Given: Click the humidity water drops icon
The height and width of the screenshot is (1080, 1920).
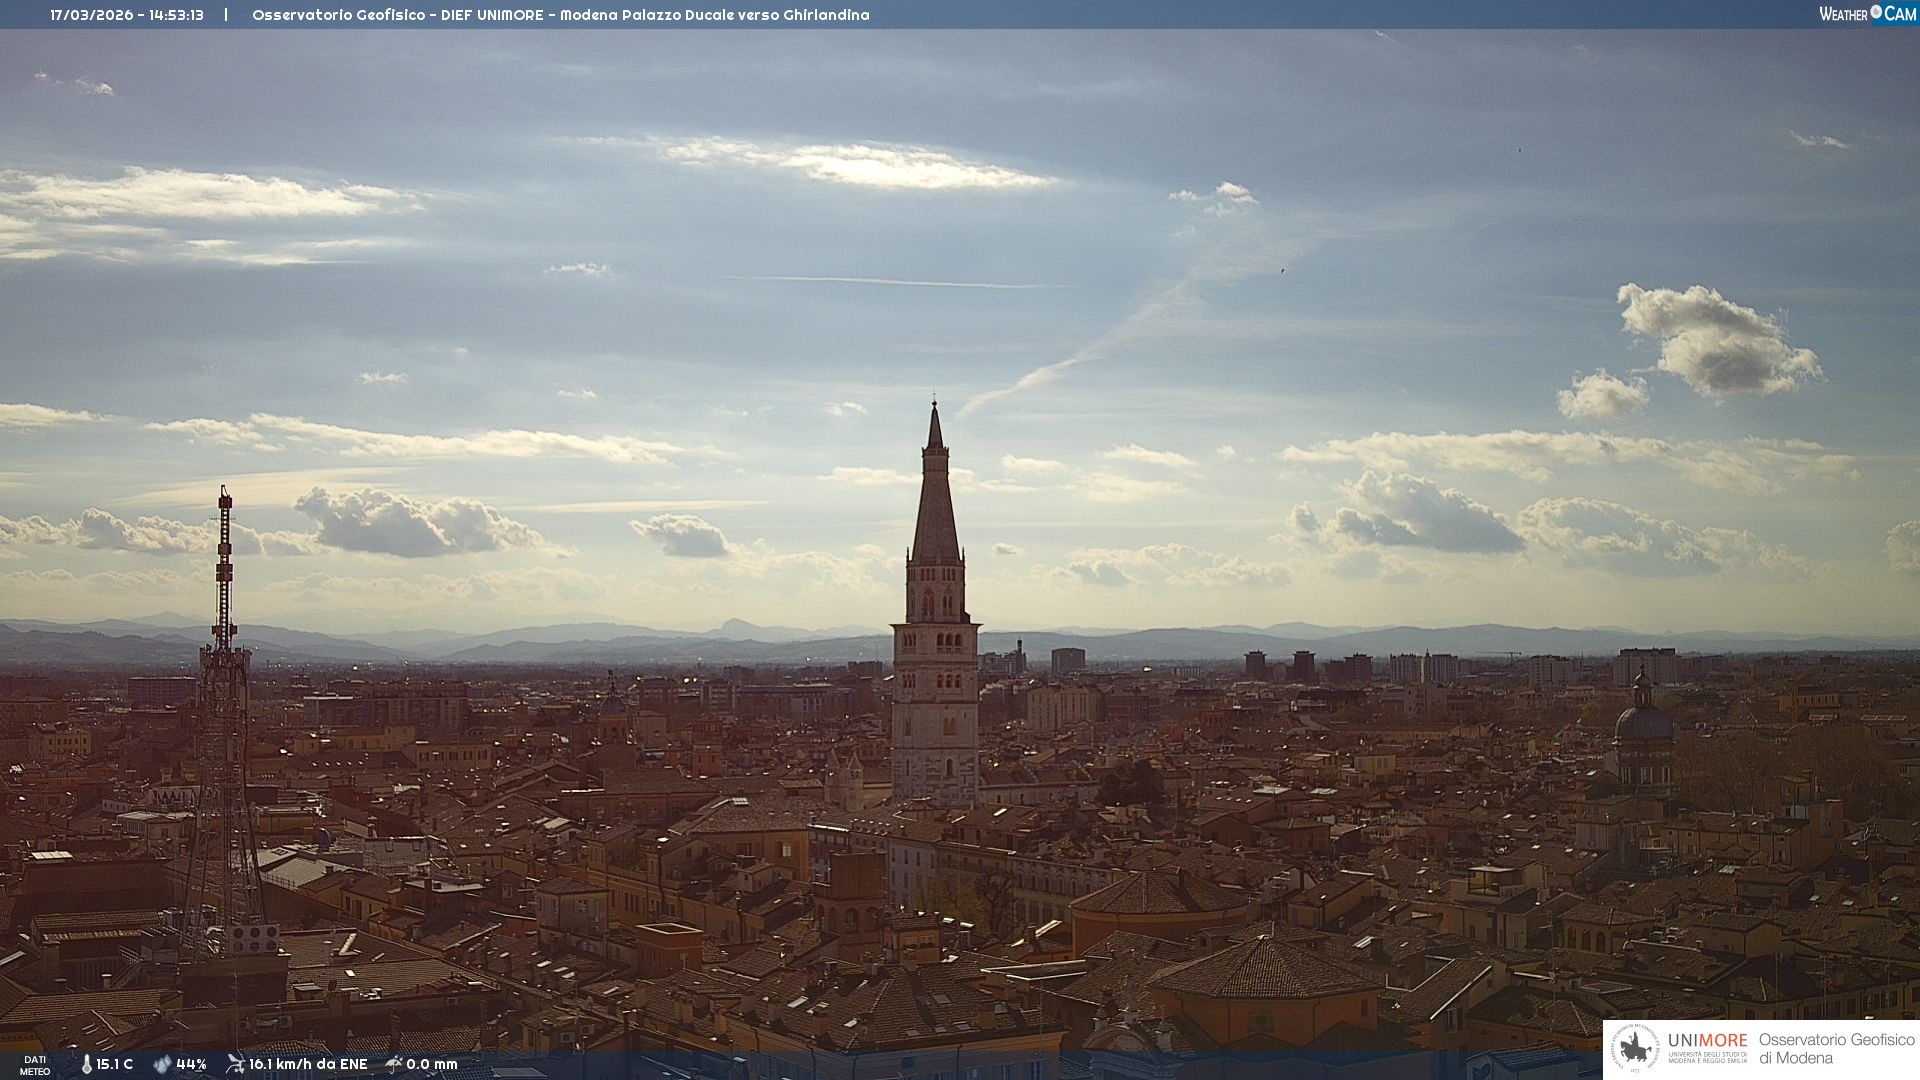Looking at the screenshot, I should [162, 1064].
